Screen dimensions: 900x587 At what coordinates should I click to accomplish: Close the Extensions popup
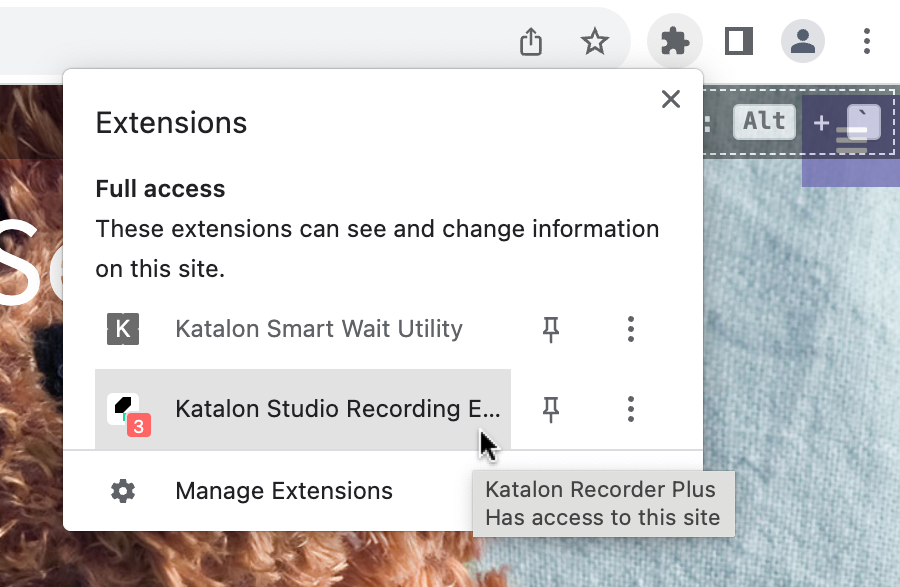pyautogui.click(x=670, y=99)
